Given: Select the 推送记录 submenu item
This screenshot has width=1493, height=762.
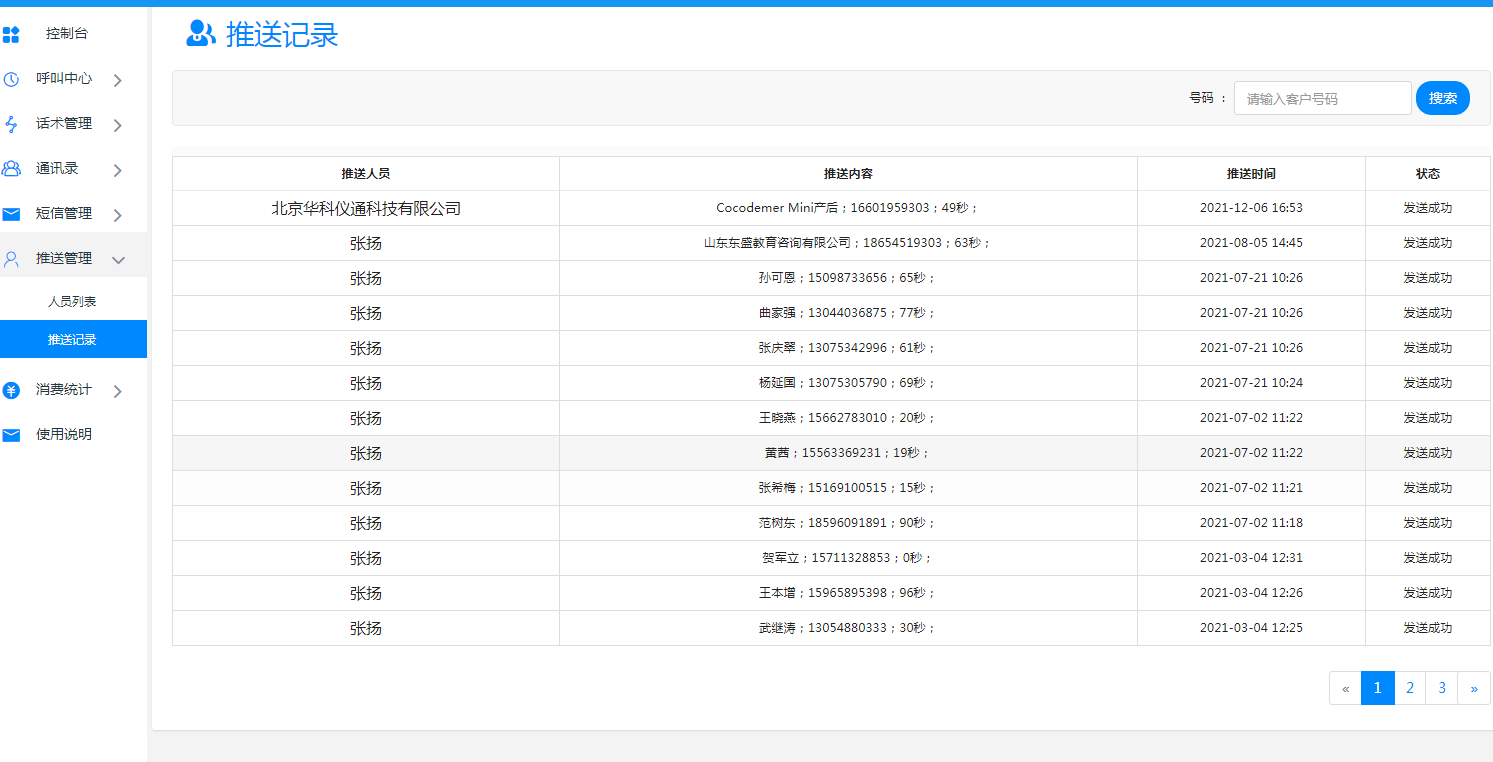Looking at the screenshot, I should 73,339.
